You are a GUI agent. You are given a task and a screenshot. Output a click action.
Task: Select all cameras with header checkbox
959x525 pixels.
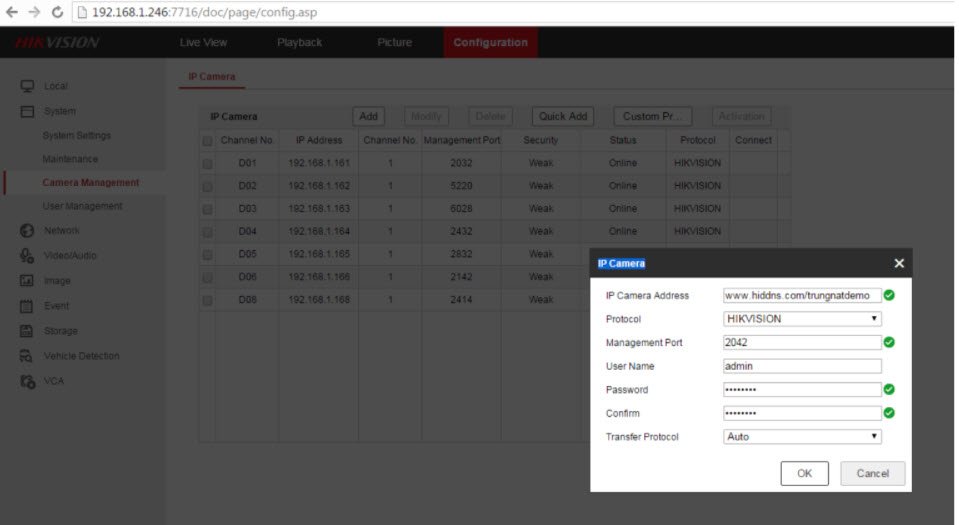click(208, 141)
